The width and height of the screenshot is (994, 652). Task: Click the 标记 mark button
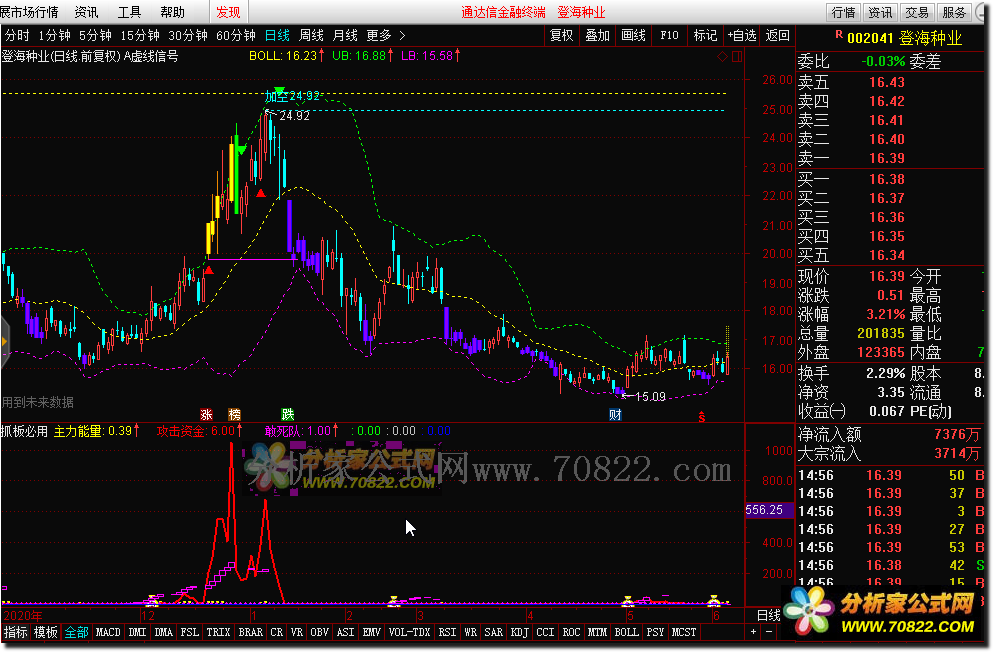point(705,35)
